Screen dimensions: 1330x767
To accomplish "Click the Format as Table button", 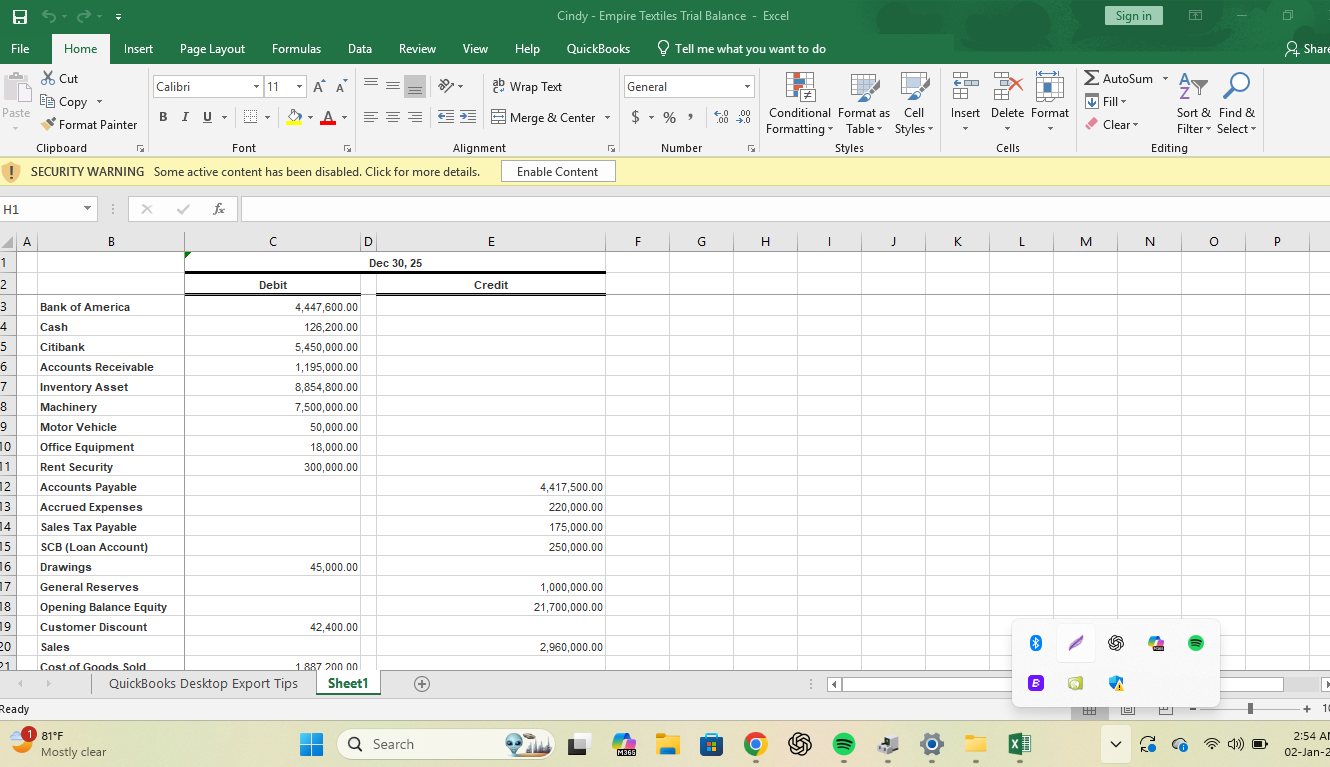I will 864,104.
